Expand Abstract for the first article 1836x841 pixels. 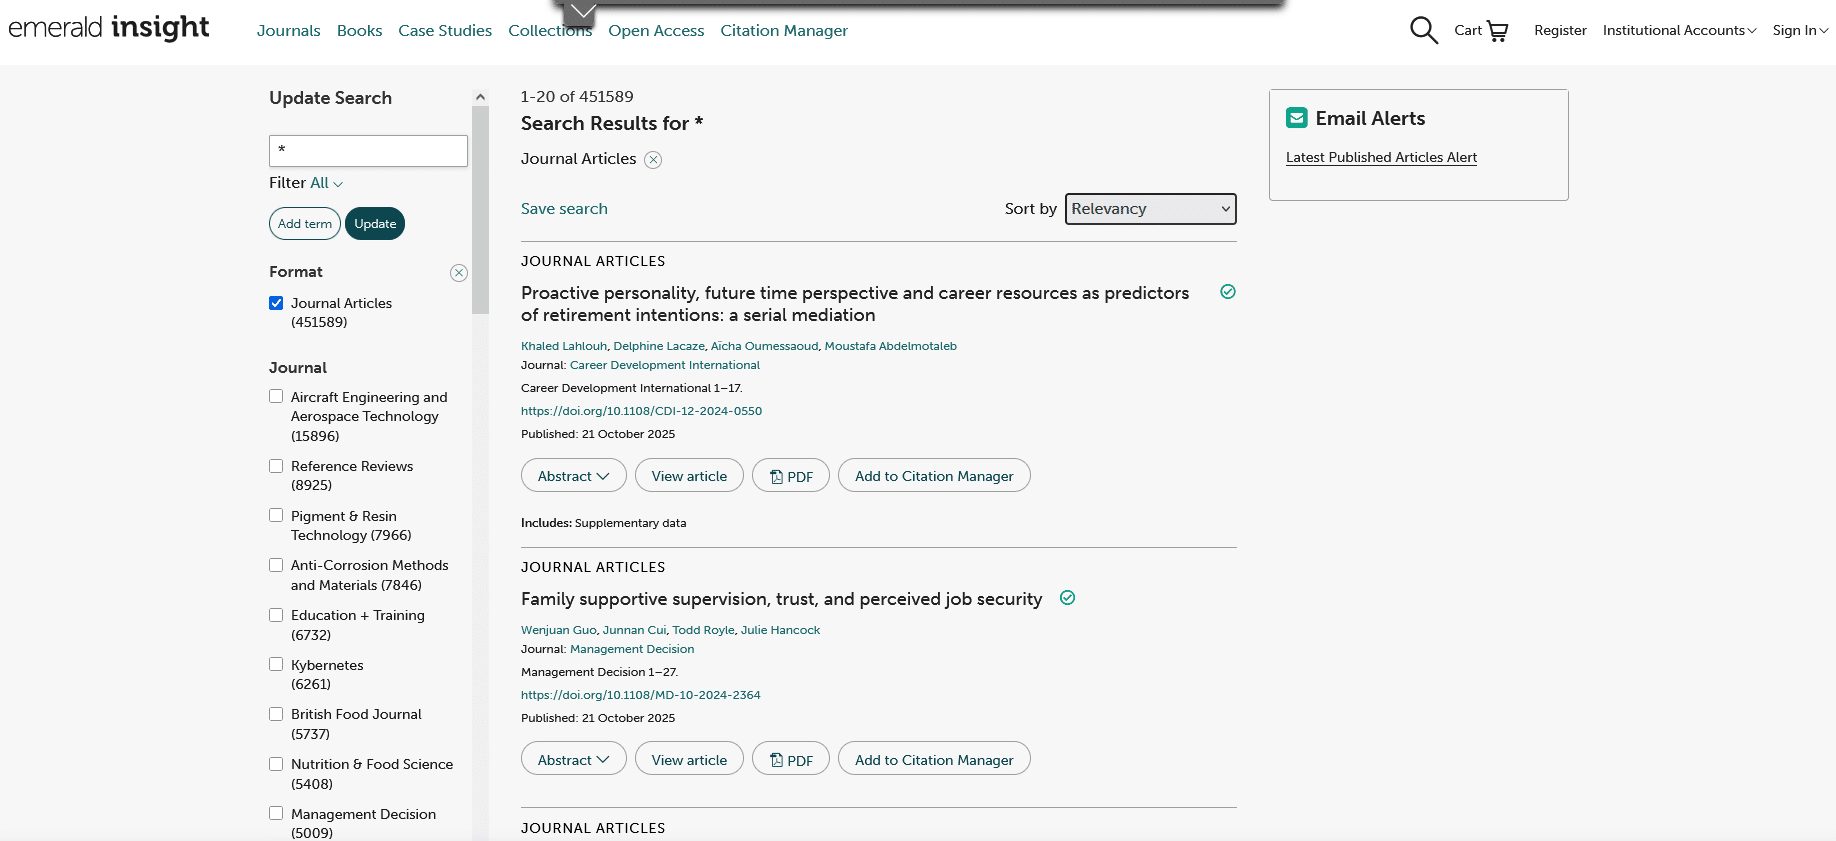coord(573,476)
